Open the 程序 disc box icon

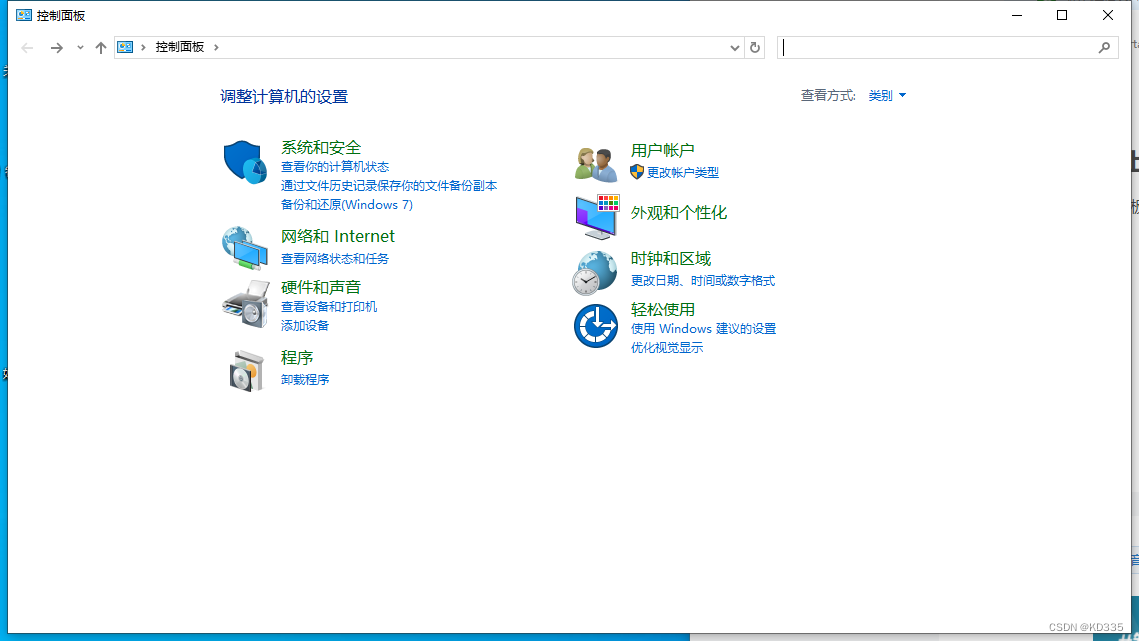point(246,371)
